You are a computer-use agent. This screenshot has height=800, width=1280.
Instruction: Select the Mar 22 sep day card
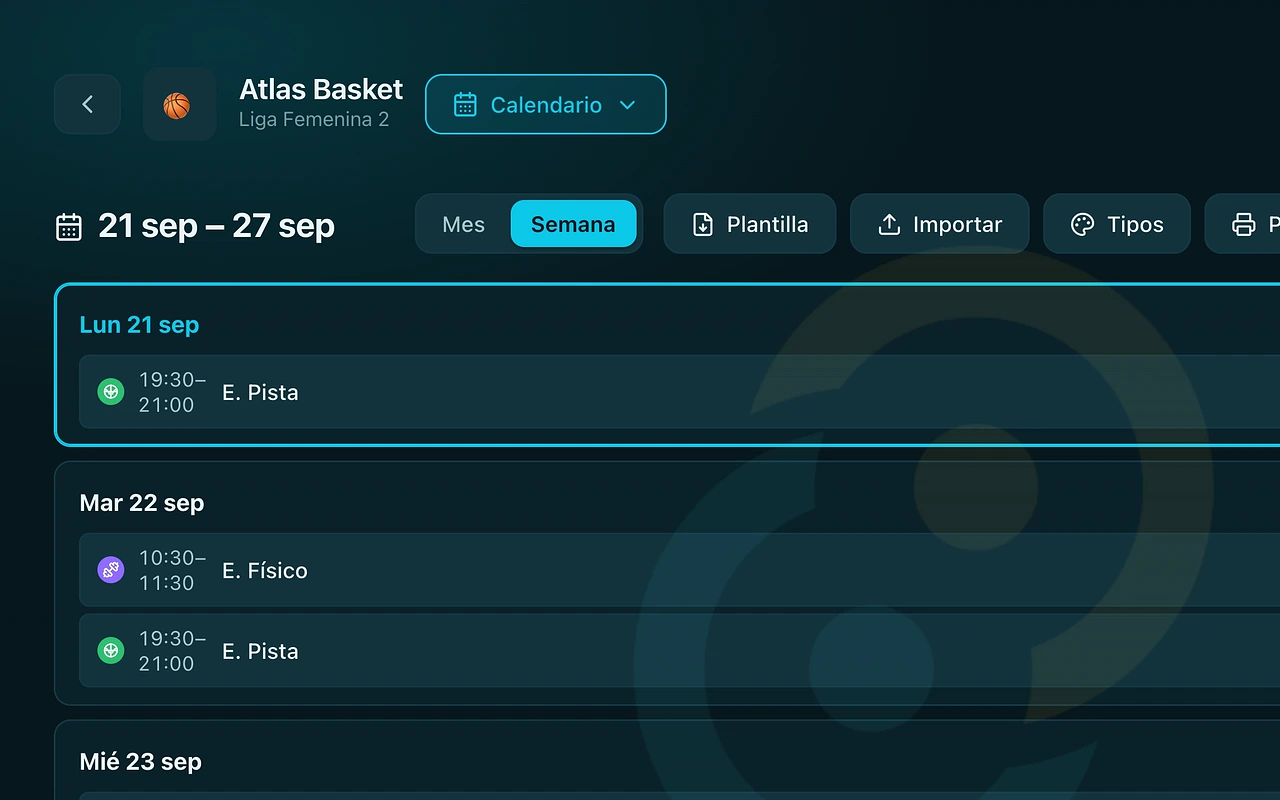pos(667,583)
